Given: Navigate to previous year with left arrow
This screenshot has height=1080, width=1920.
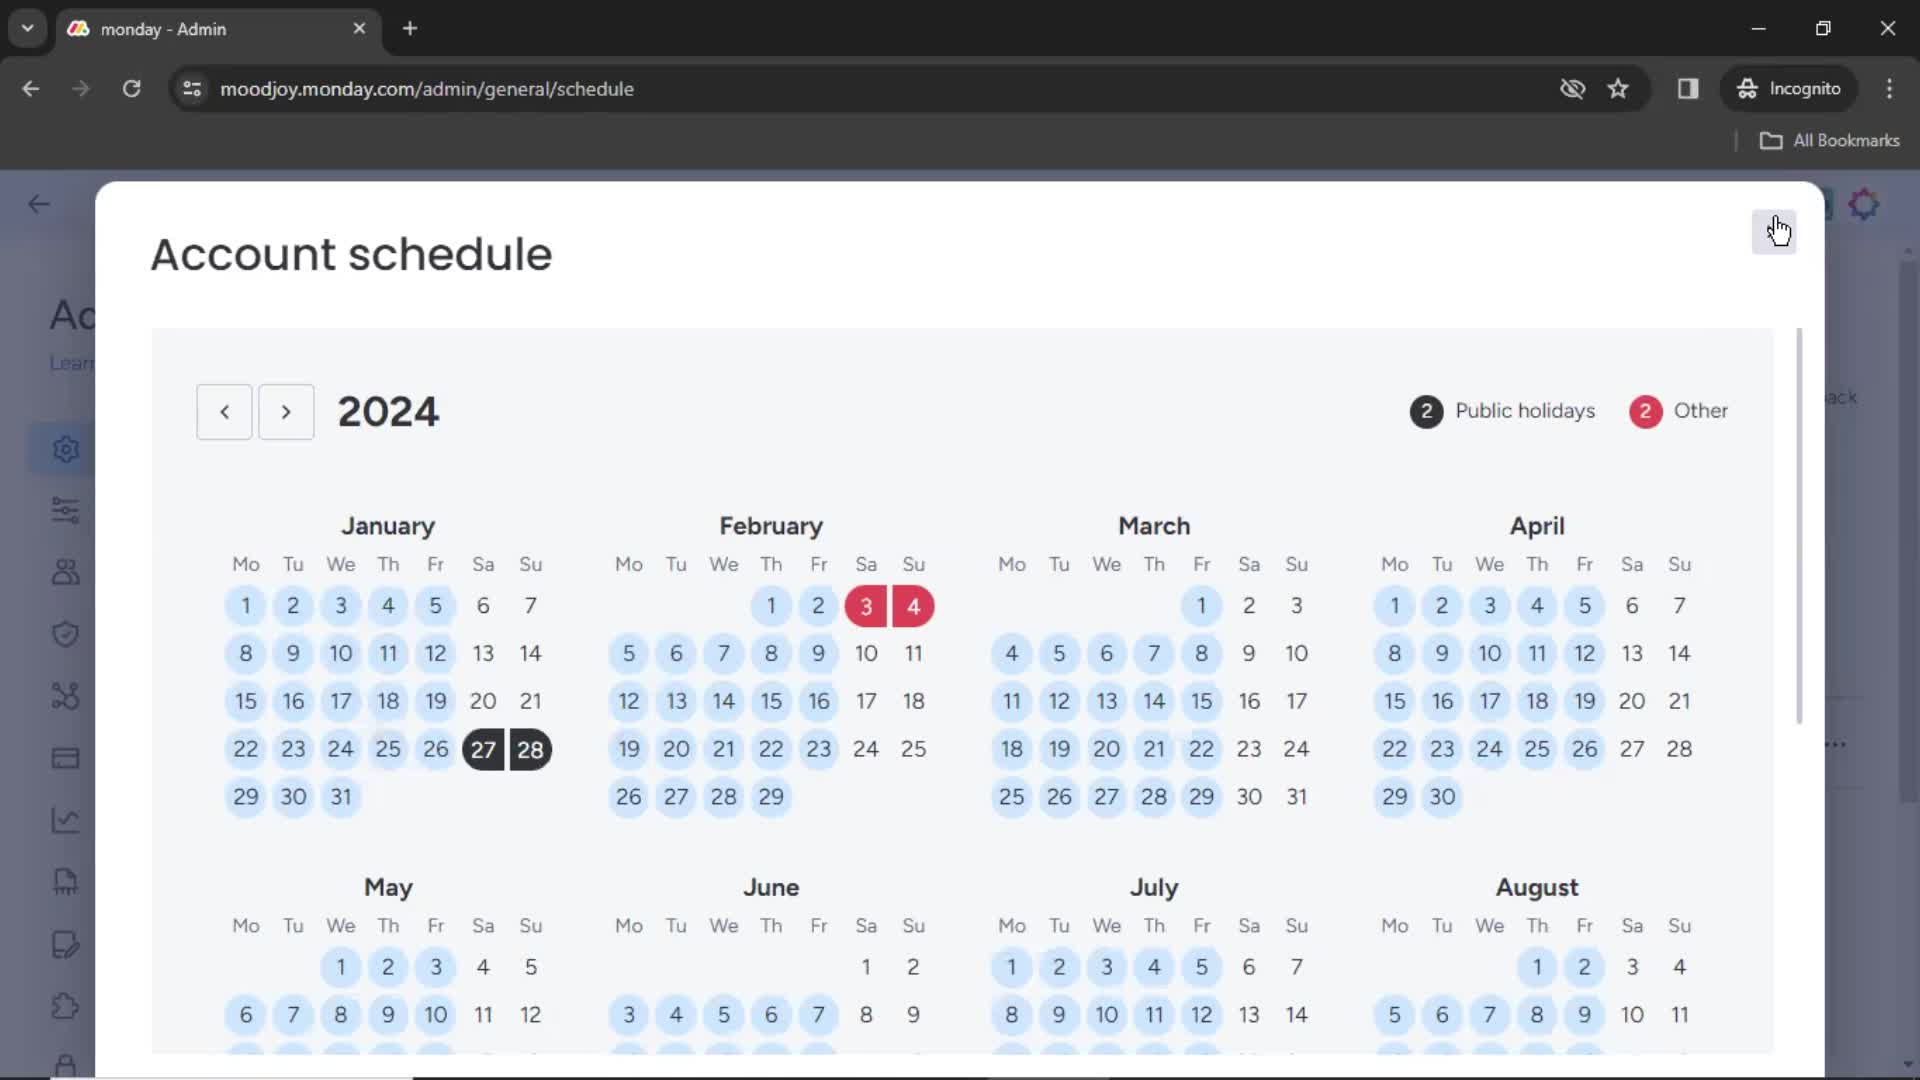Looking at the screenshot, I should 224,411.
